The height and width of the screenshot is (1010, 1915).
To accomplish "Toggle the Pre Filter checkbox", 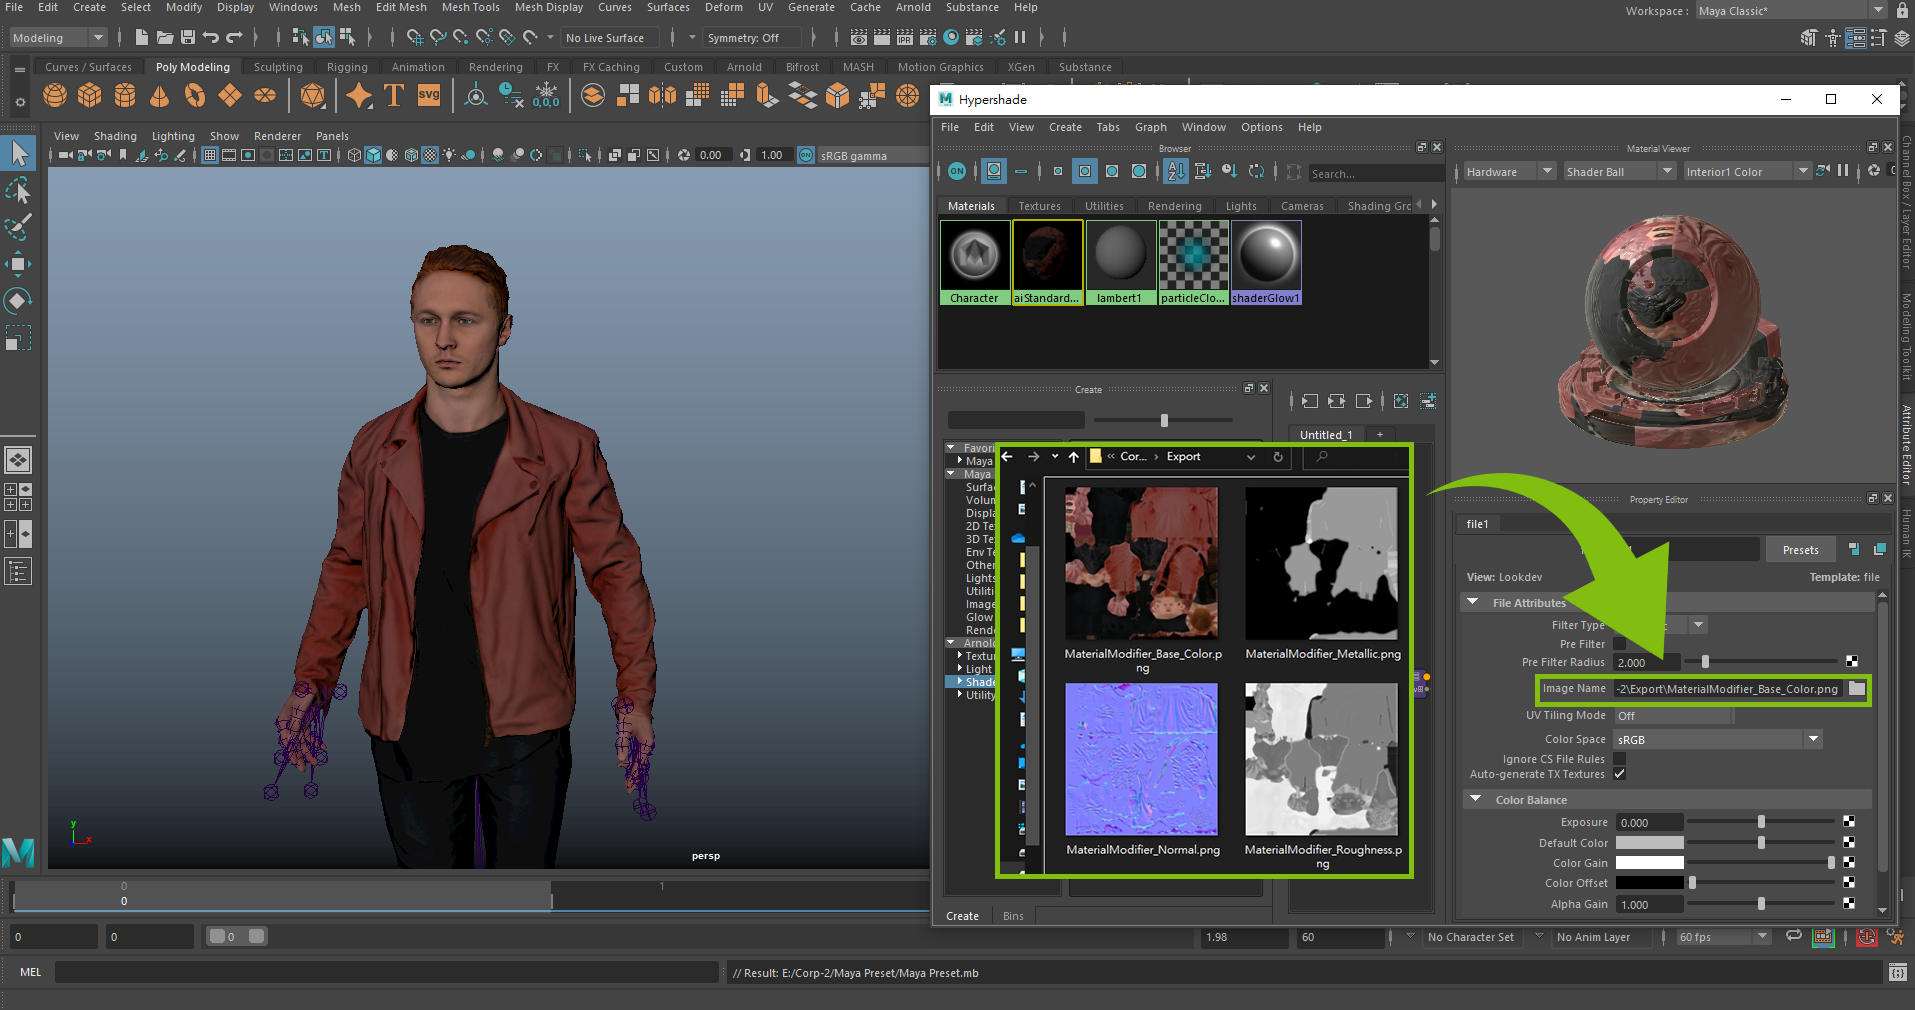I will pos(1620,644).
